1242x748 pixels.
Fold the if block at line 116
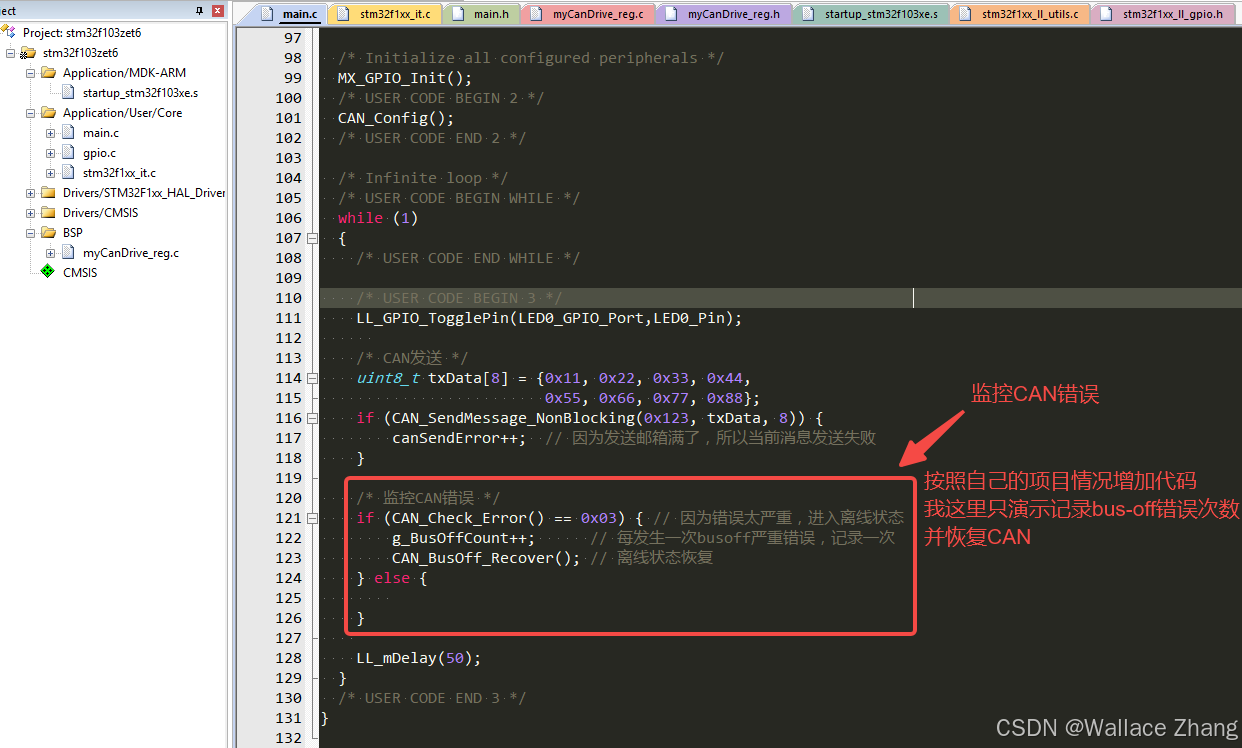[312, 418]
